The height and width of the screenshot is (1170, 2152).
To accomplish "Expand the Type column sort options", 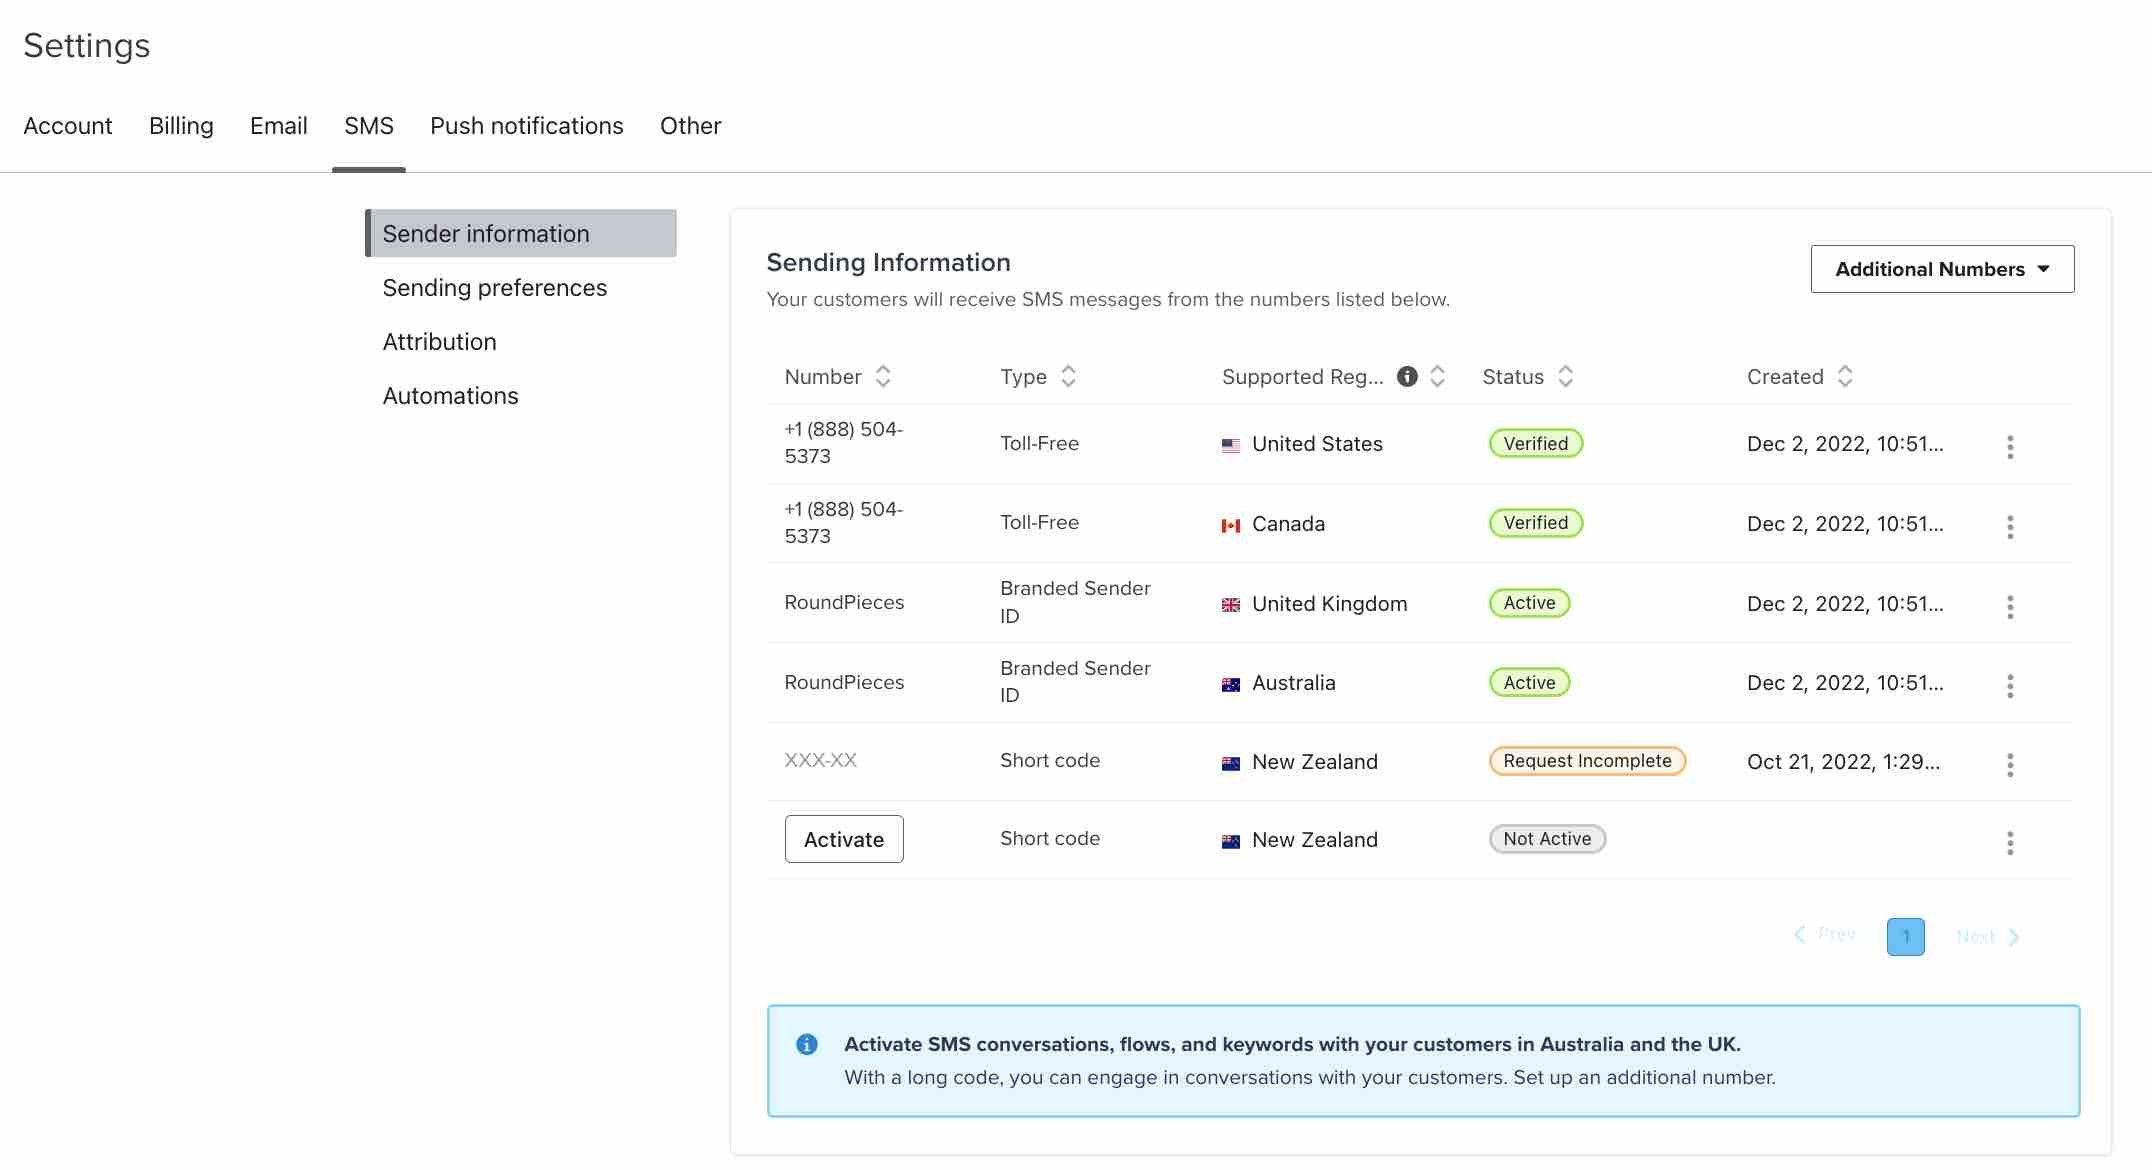I will [1067, 376].
